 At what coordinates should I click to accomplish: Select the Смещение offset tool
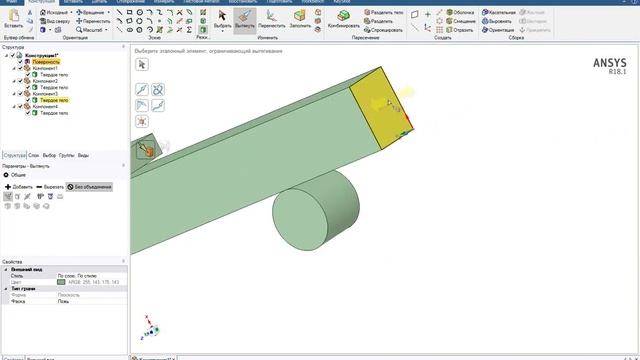(461, 21)
